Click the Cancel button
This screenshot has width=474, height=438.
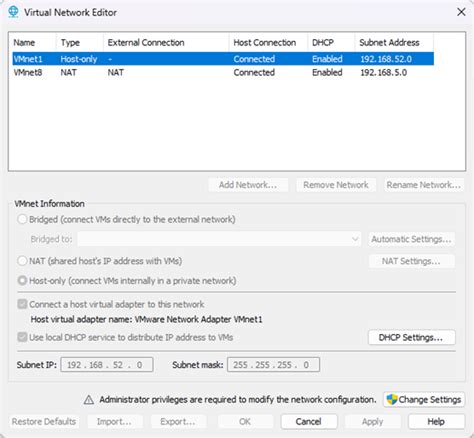[309, 421]
